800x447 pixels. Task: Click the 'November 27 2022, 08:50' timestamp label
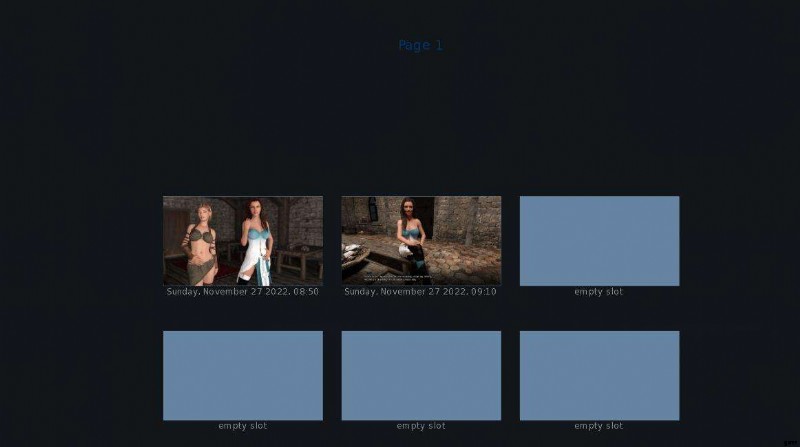tap(243, 292)
